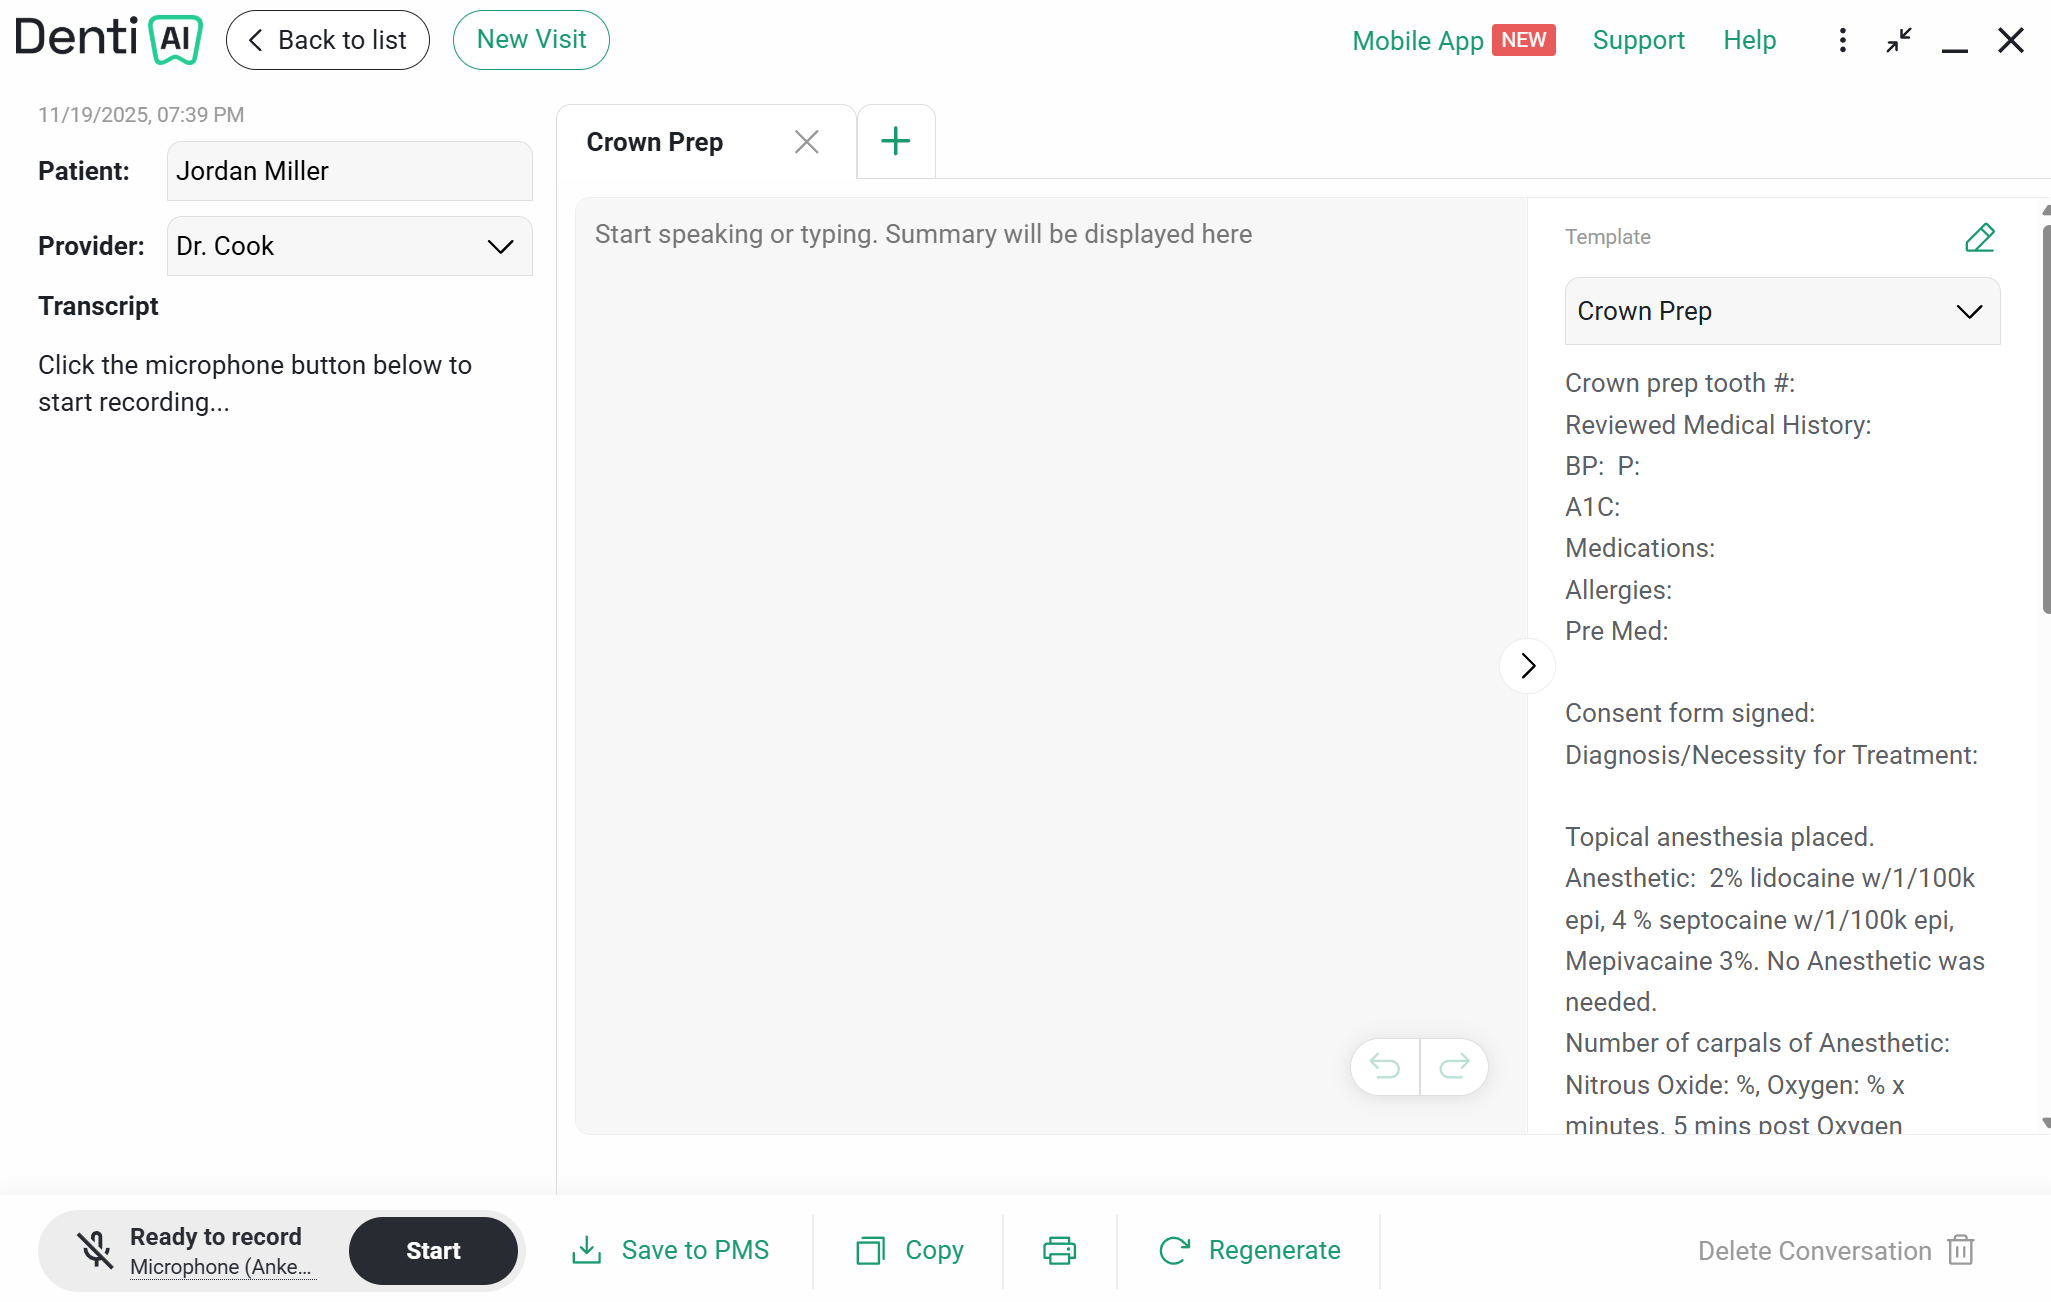Click the Regenerate button

tap(1249, 1250)
